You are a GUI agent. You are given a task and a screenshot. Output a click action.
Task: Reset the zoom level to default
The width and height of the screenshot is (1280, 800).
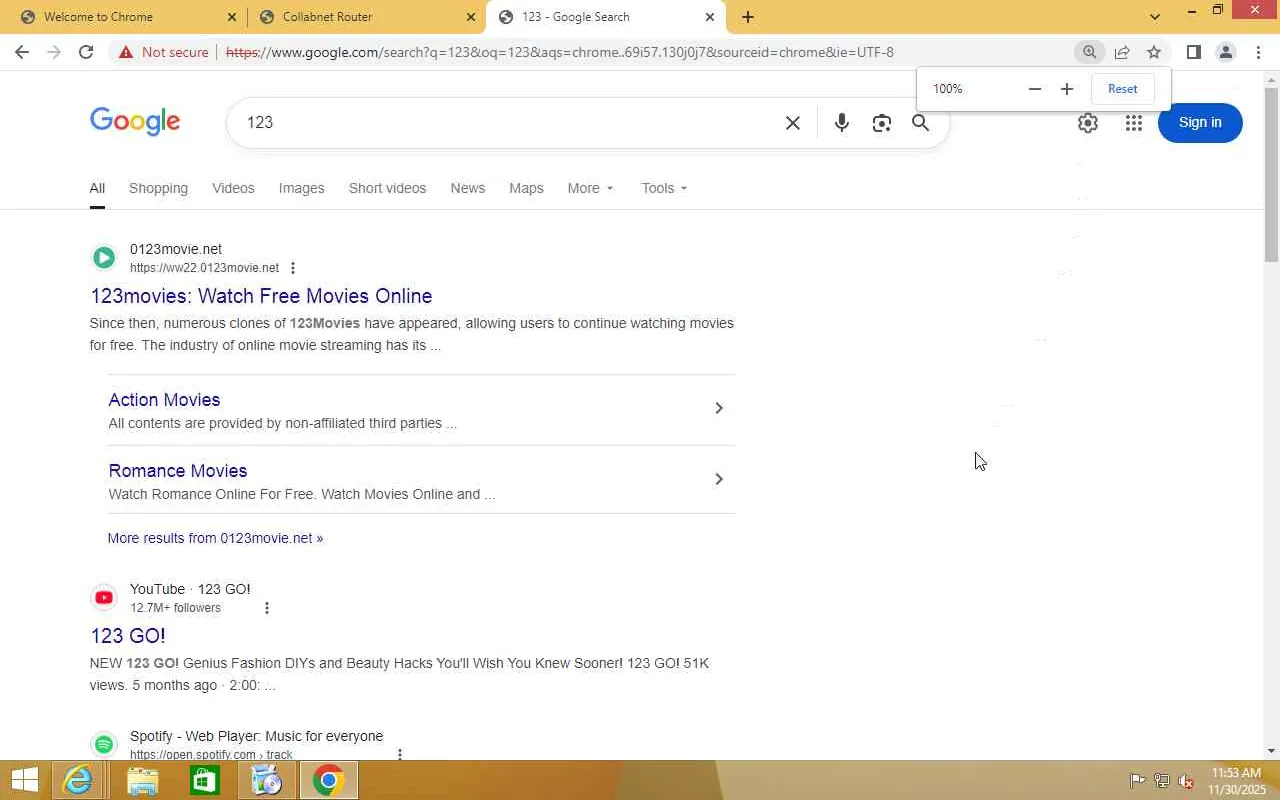(x=1122, y=89)
